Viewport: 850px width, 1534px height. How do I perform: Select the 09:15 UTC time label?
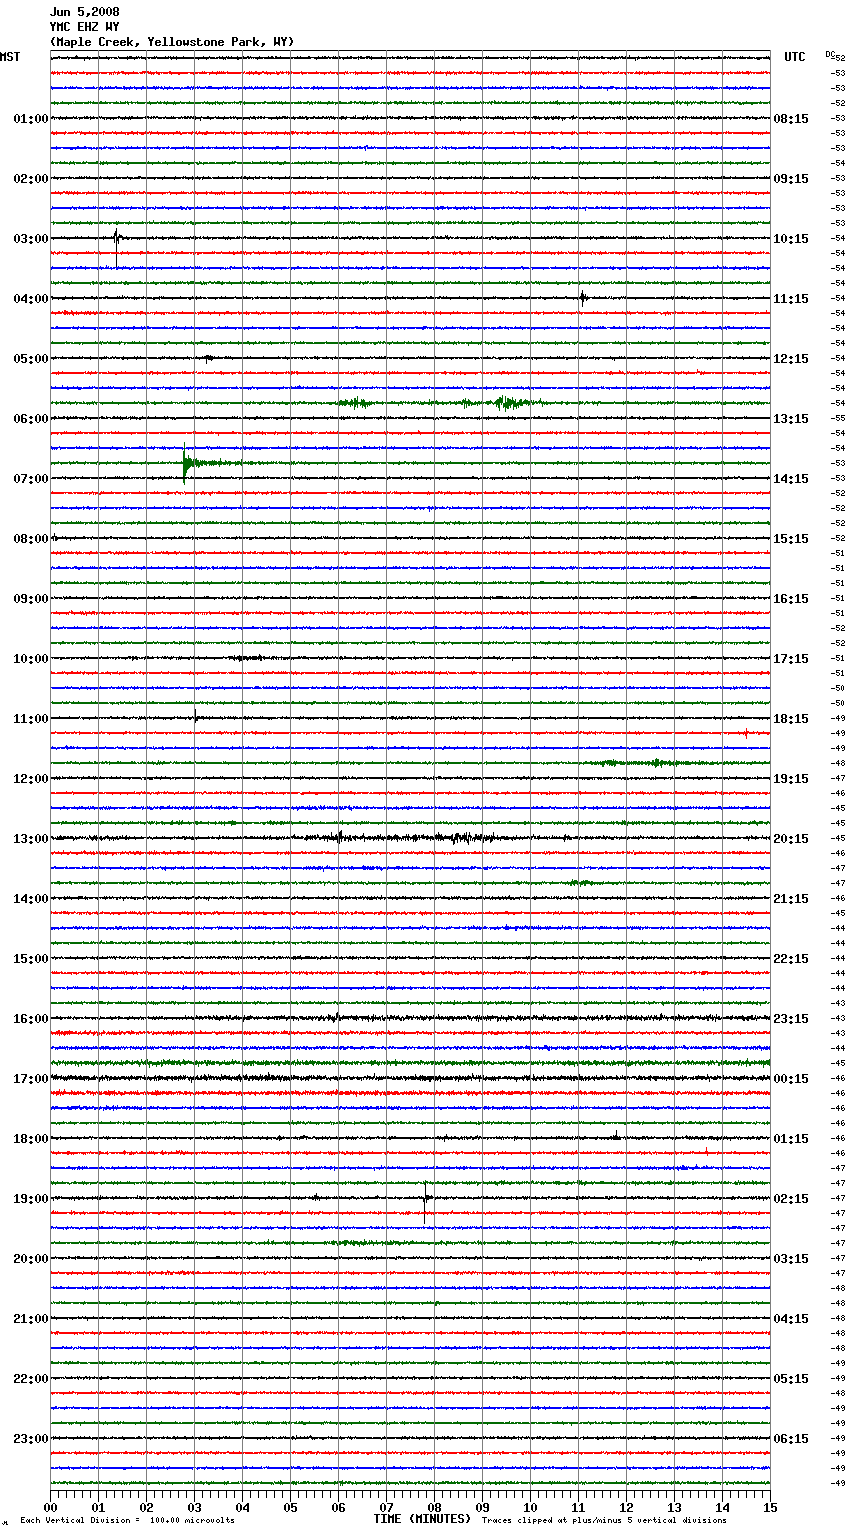(791, 179)
